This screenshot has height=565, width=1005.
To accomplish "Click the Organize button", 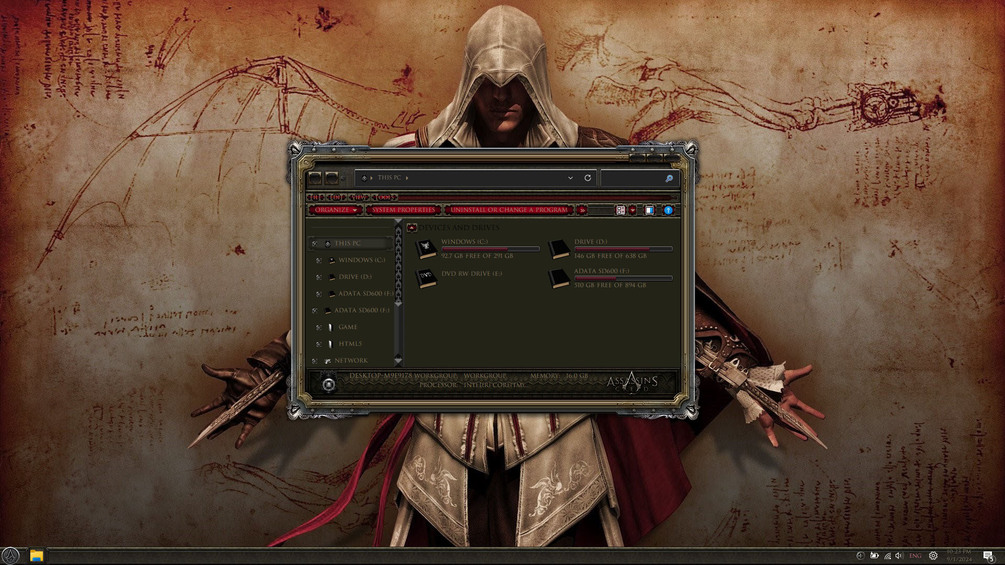I will [x=336, y=210].
